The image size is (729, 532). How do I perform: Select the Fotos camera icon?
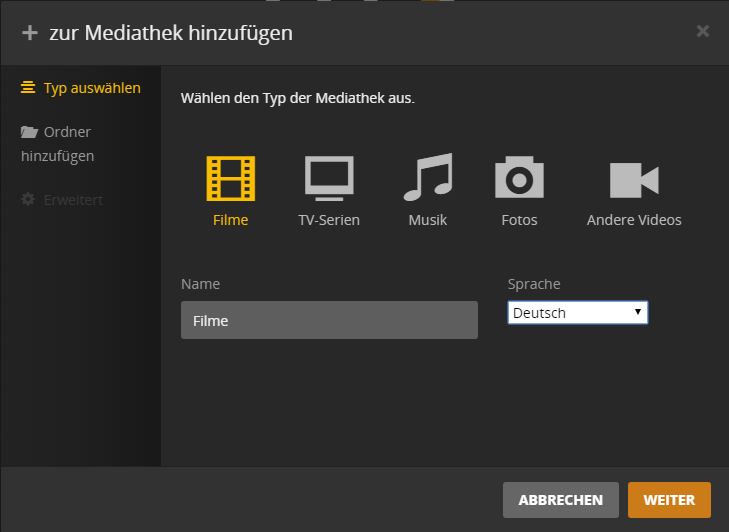tap(519, 177)
